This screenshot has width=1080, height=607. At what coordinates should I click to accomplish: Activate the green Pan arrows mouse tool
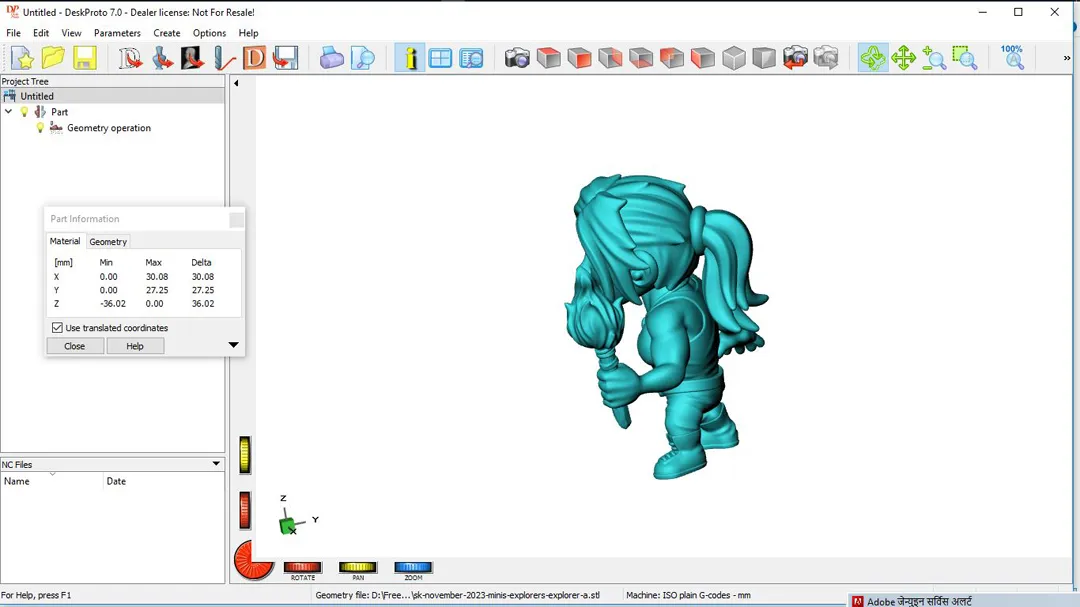click(x=903, y=58)
